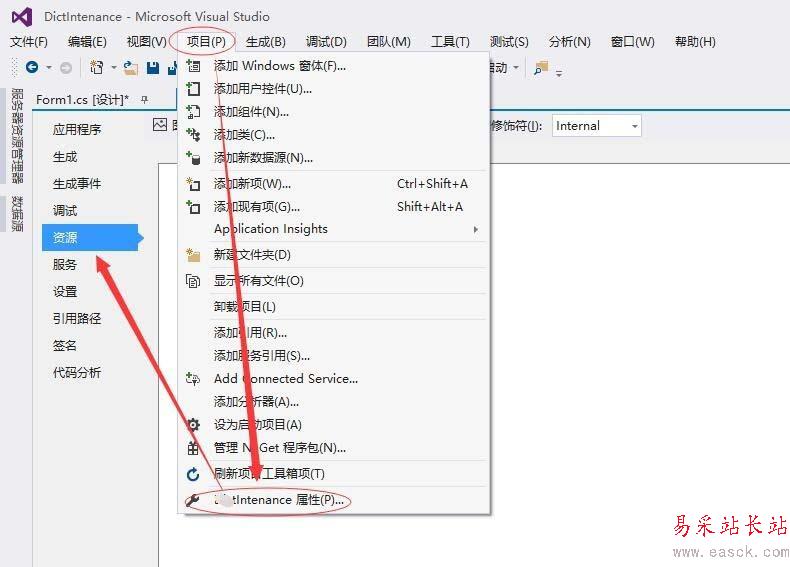Open the 文件(F) menu
This screenshot has height=567, width=790.
(29, 42)
